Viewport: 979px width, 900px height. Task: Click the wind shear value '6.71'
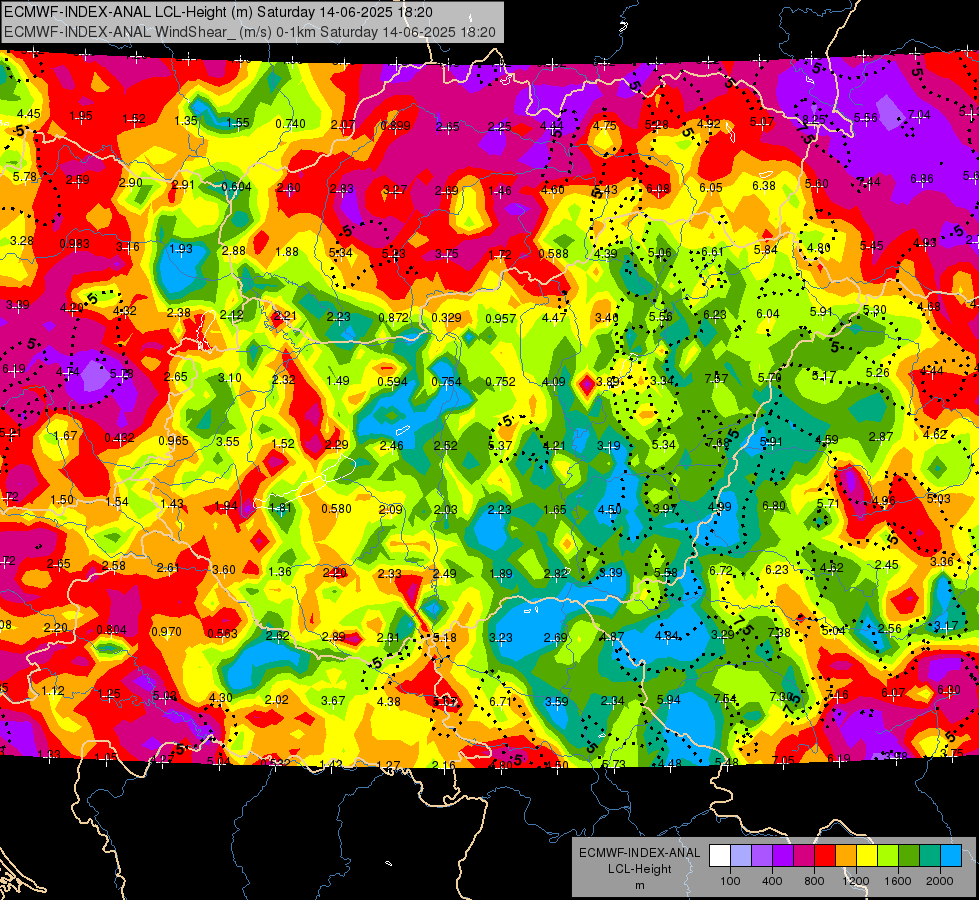tap(500, 701)
